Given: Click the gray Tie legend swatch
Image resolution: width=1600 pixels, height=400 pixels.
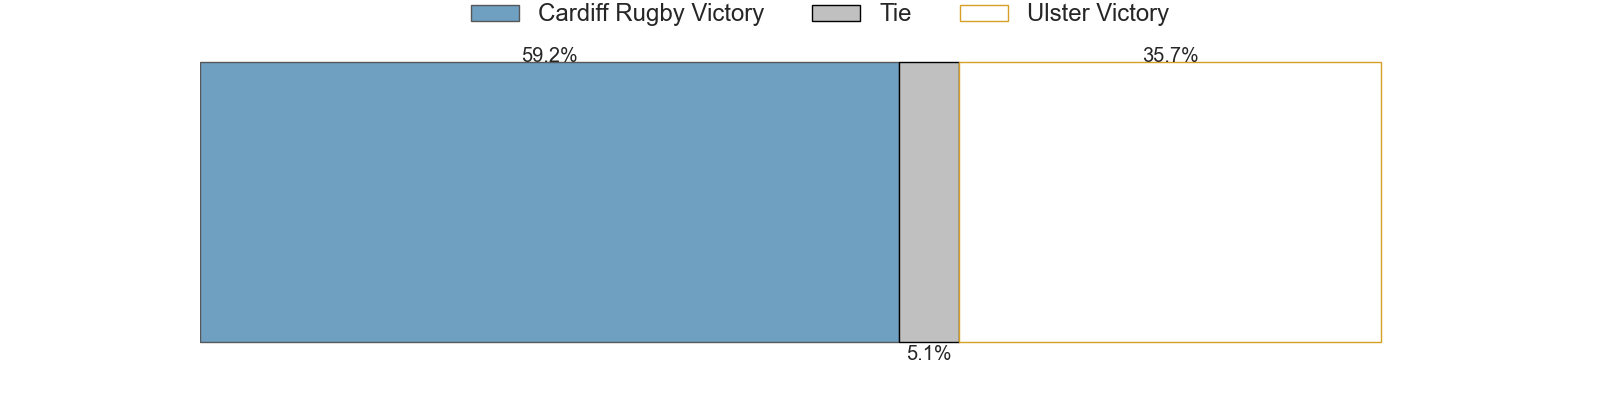Looking at the screenshot, I should point(836,13).
